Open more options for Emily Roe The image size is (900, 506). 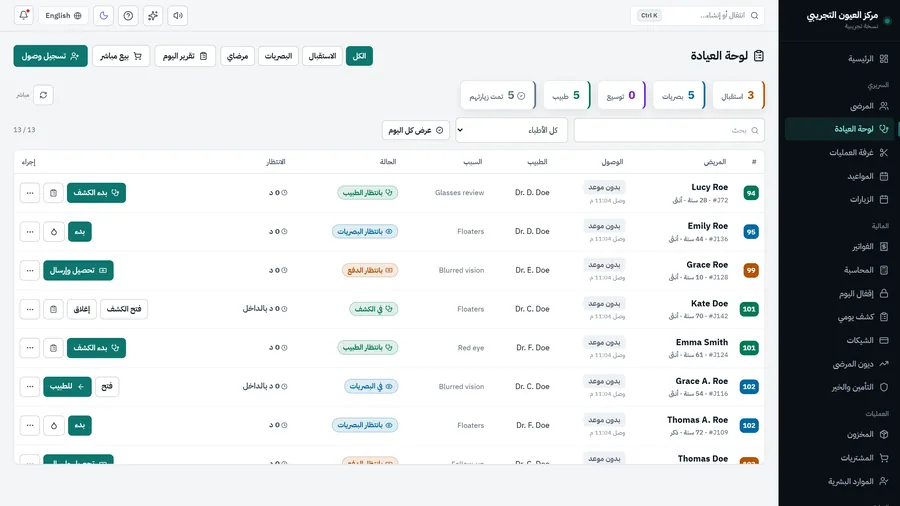point(30,232)
